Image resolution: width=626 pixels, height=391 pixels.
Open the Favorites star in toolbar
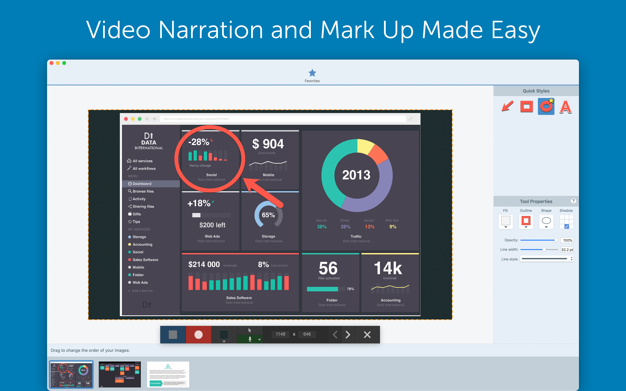click(x=312, y=73)
